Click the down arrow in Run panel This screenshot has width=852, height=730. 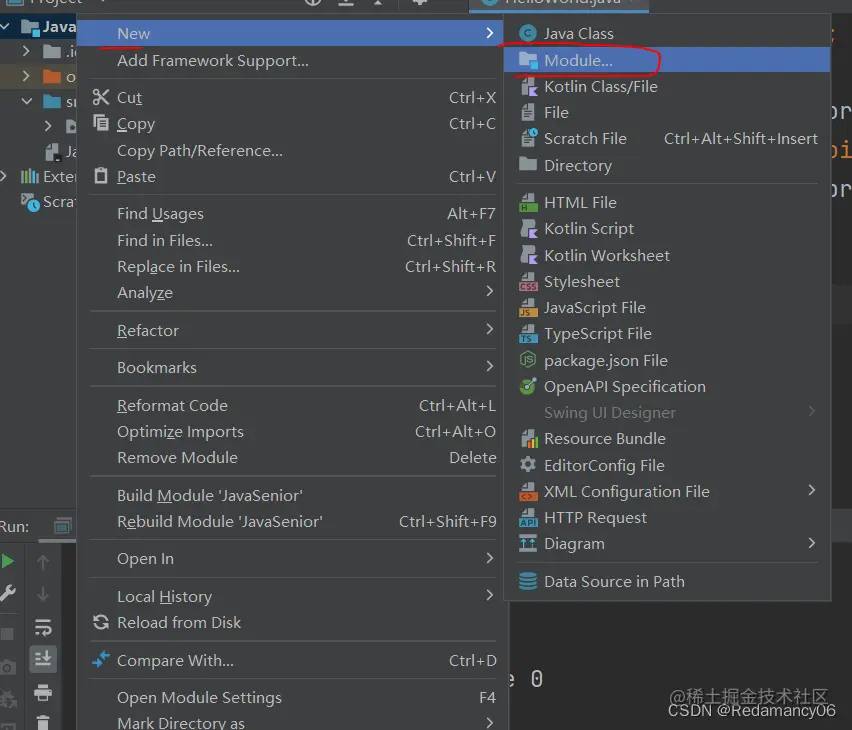pos(43,594)
